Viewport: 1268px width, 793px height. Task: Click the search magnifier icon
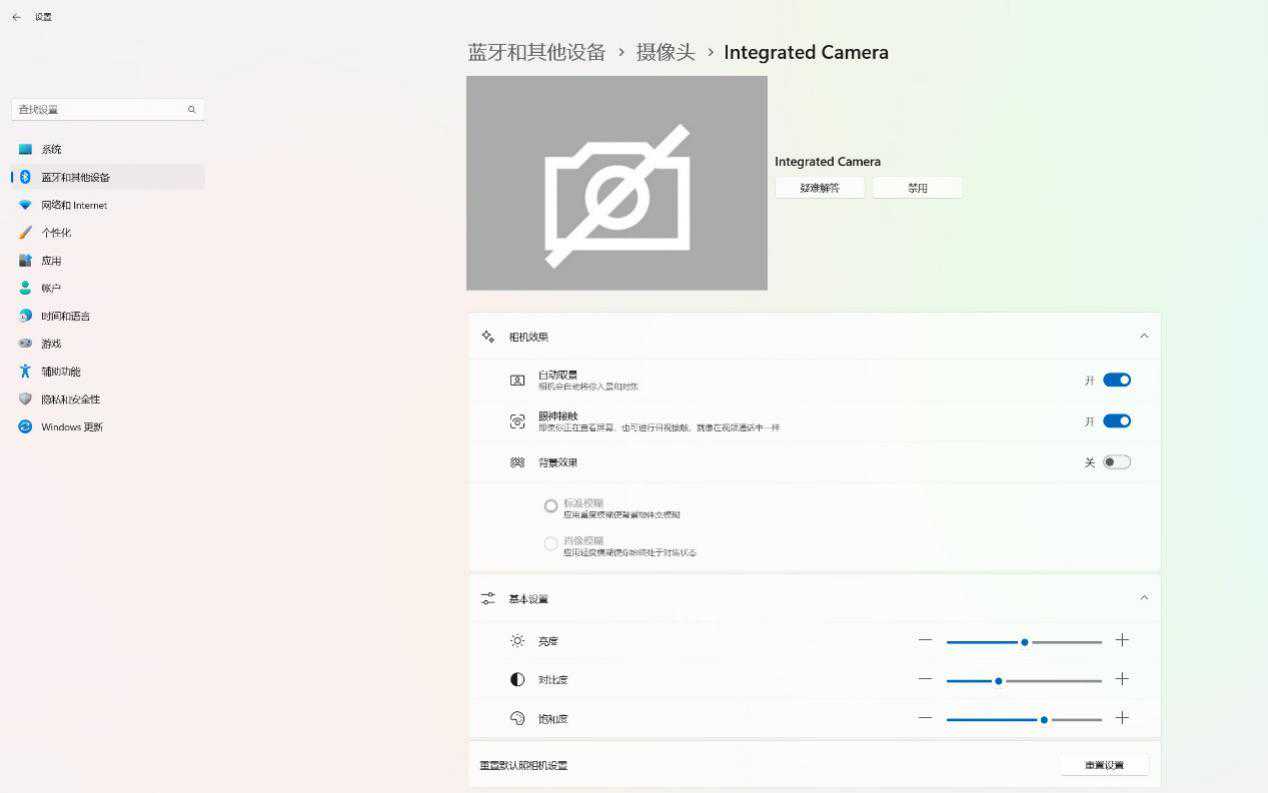[192, 110]
